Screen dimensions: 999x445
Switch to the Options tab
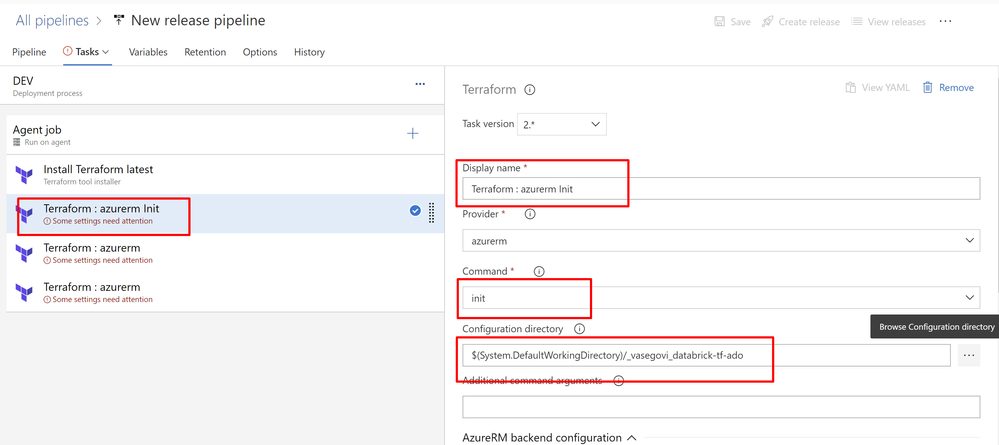[260, 52]
